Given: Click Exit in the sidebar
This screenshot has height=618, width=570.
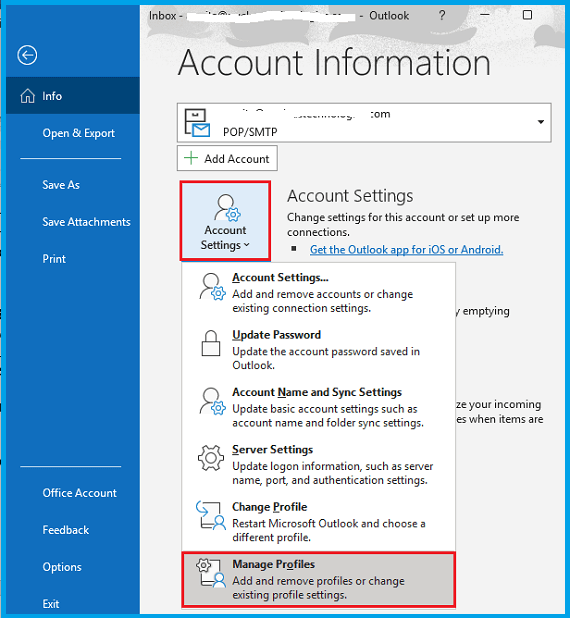Looking at the screenshot, I should click(51, 604).
